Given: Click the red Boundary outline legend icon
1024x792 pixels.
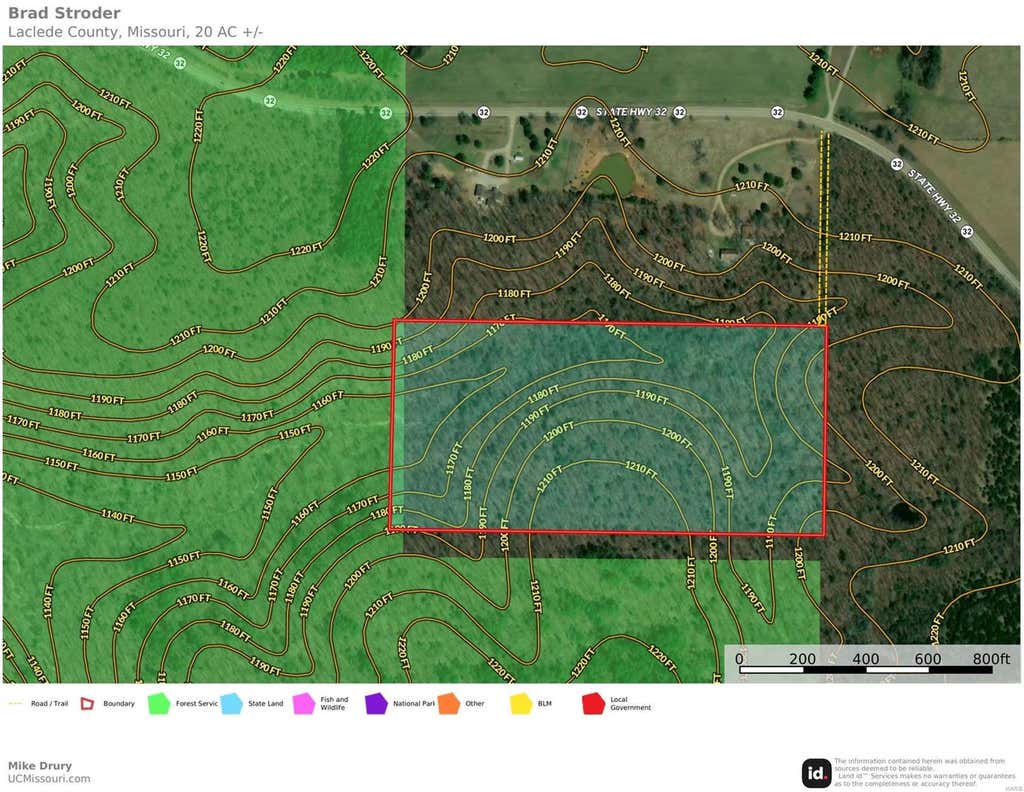Looking at the screenshot, I should [87, 703].
